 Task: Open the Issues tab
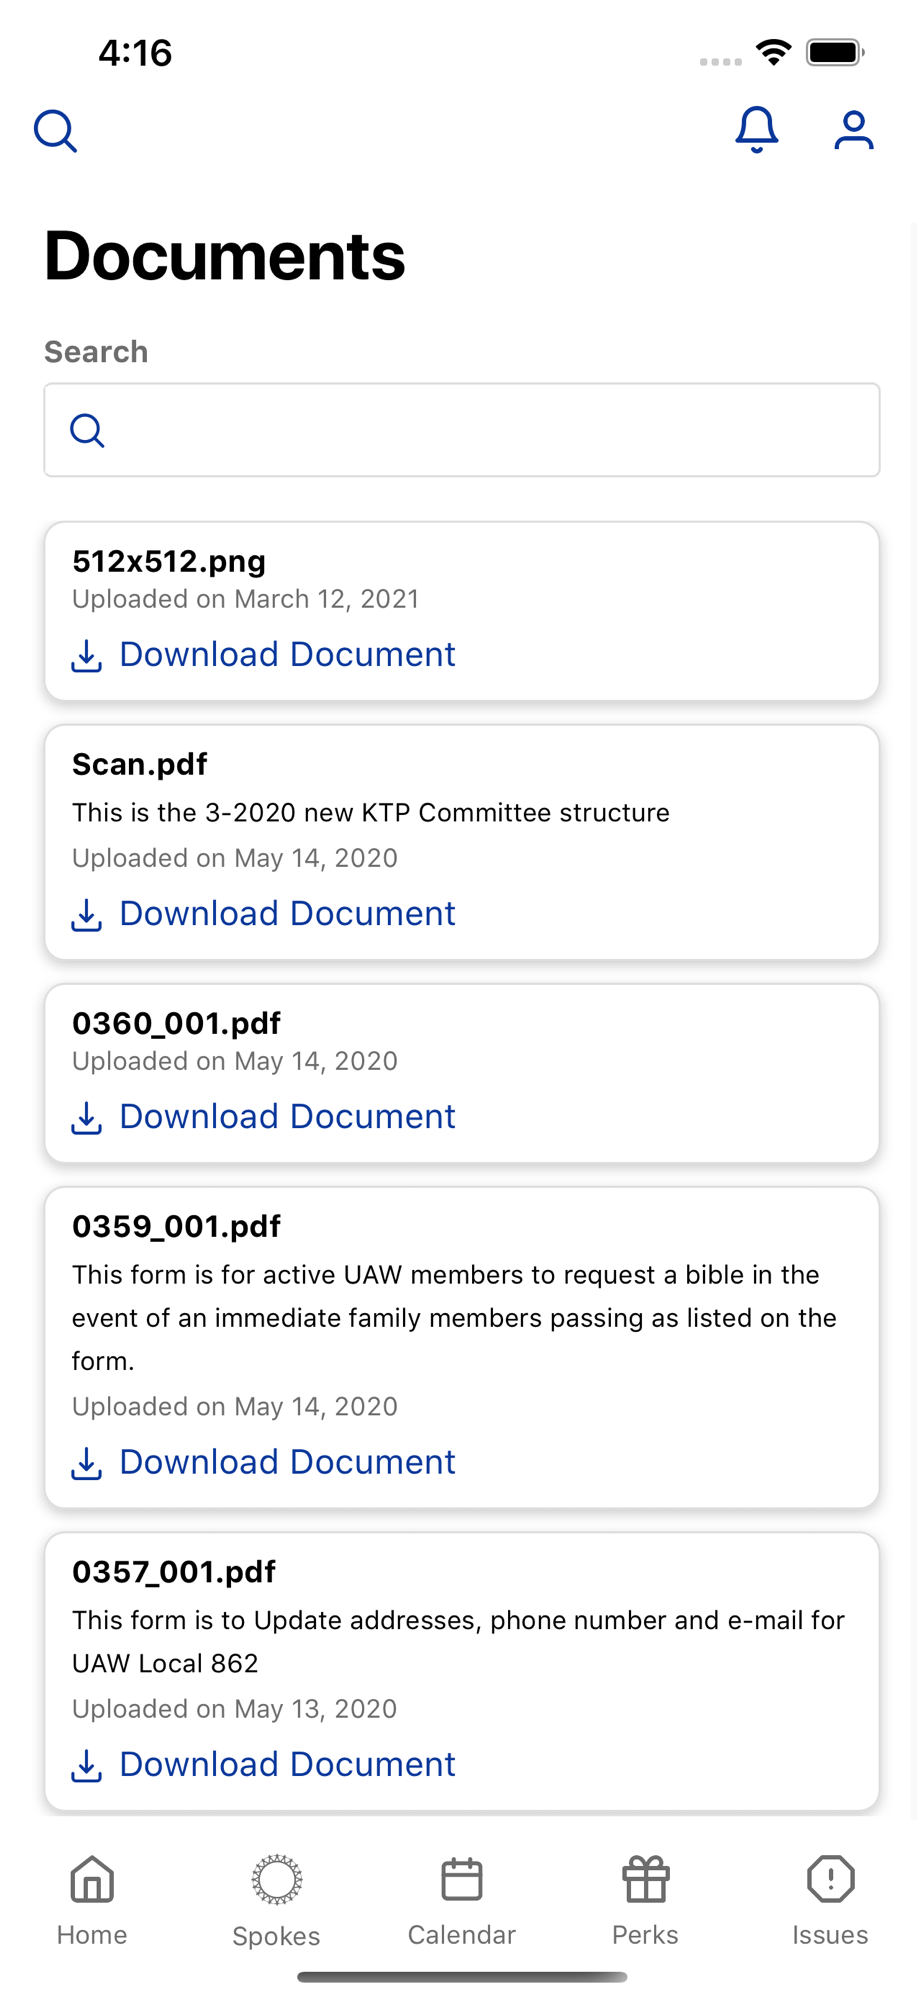click(830, 1901)
